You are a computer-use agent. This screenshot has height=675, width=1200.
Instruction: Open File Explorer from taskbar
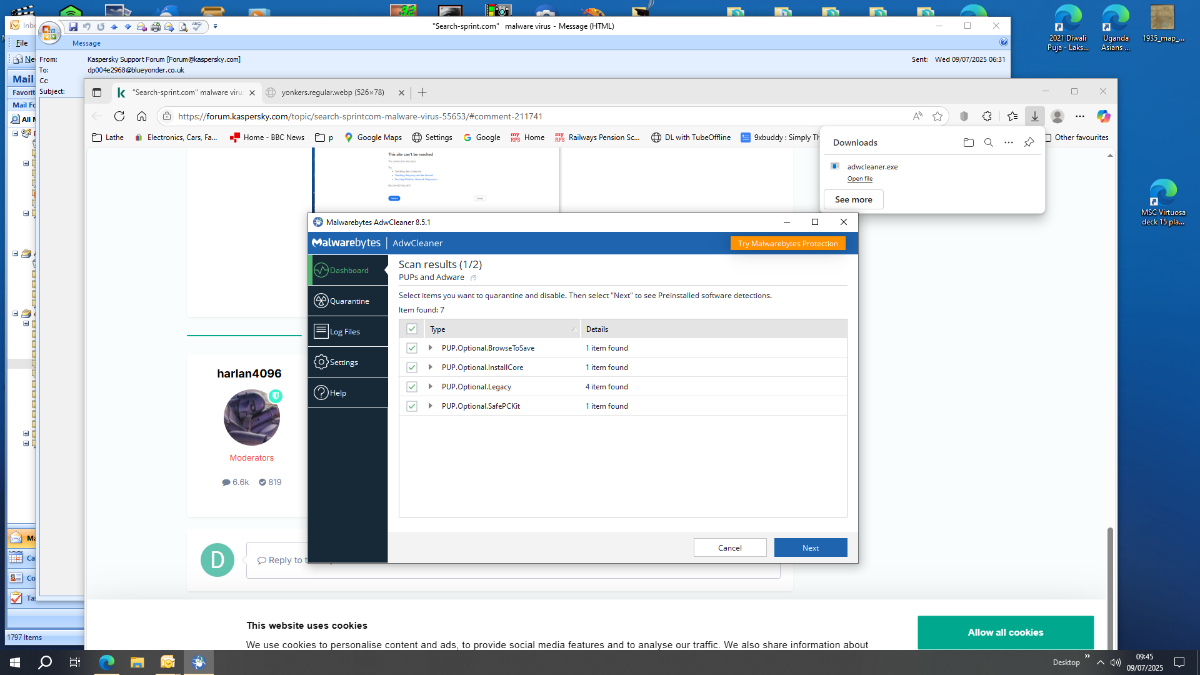(x=137, y=662)
